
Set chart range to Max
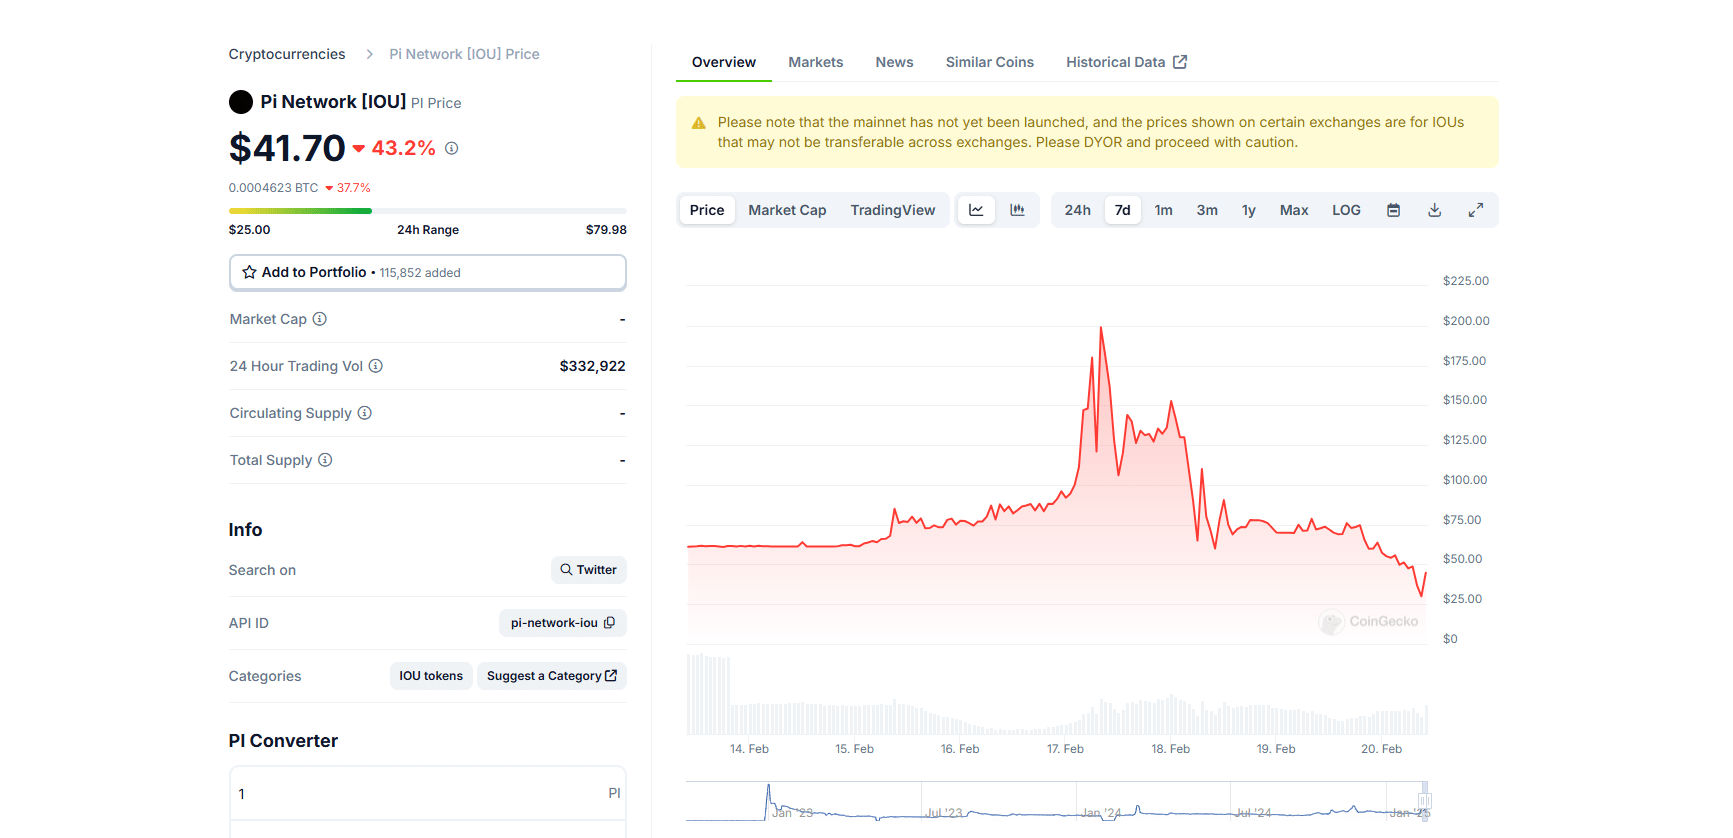coord(1294,210)
